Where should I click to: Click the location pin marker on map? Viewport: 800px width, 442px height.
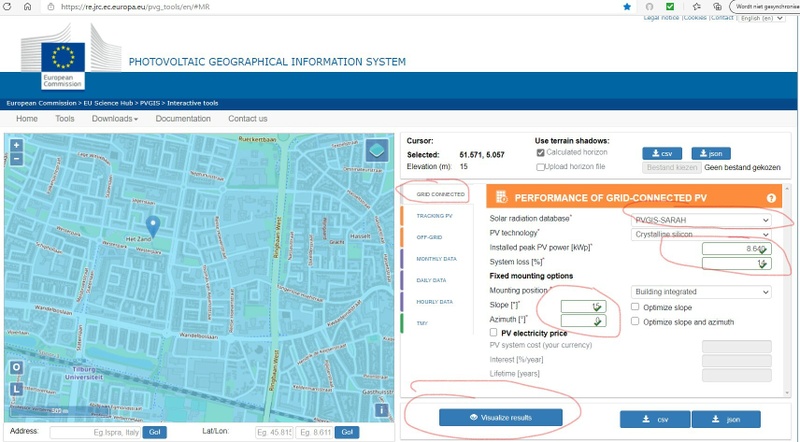(x=153, y=226)
